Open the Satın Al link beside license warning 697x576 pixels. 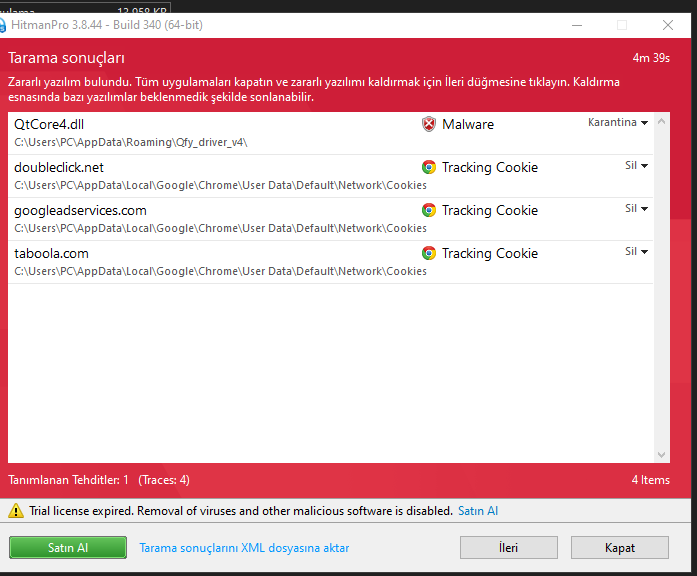point(478,511)
